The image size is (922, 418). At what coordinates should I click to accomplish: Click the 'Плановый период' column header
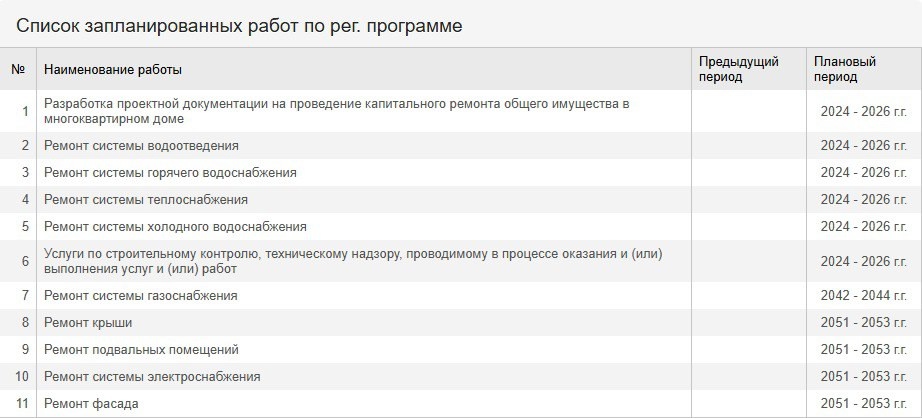pyautogui.click(x=864, y=69)
